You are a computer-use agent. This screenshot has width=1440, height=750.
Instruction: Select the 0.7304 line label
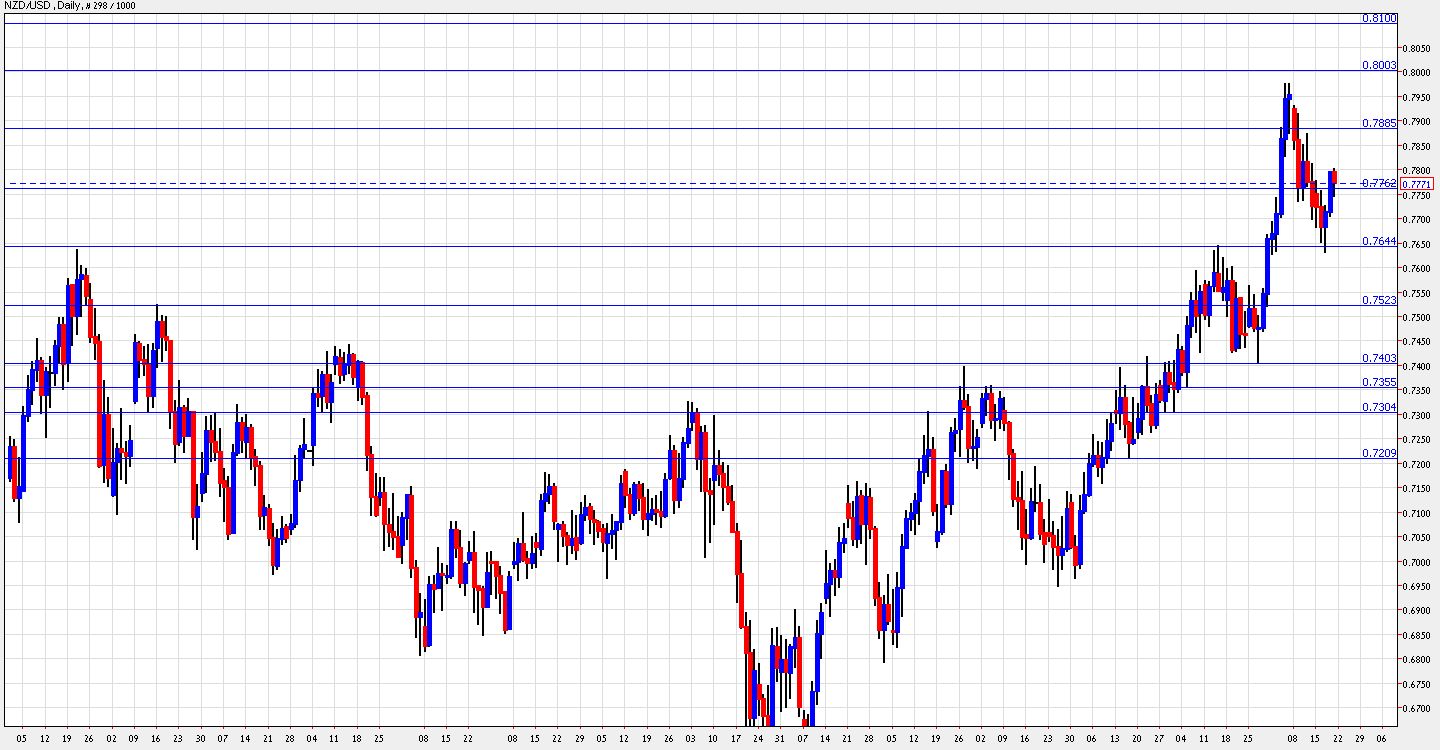1379,407
